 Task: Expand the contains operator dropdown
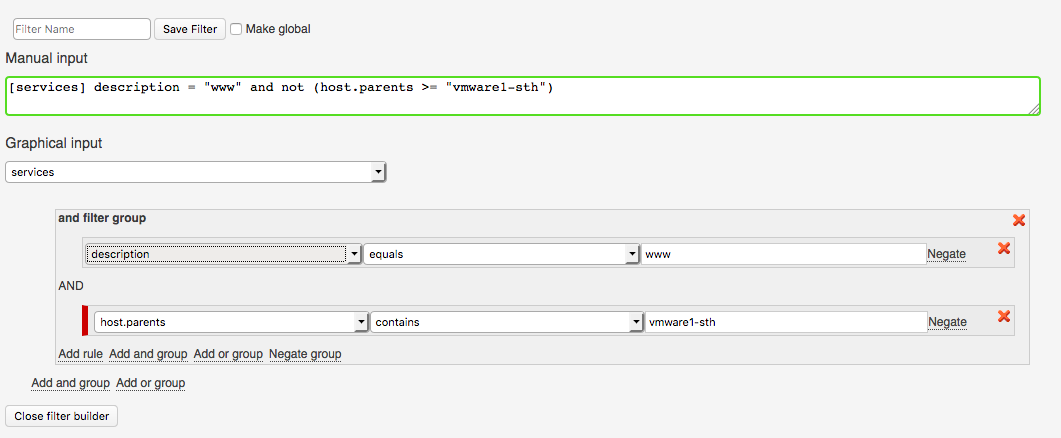click(507, 322)
